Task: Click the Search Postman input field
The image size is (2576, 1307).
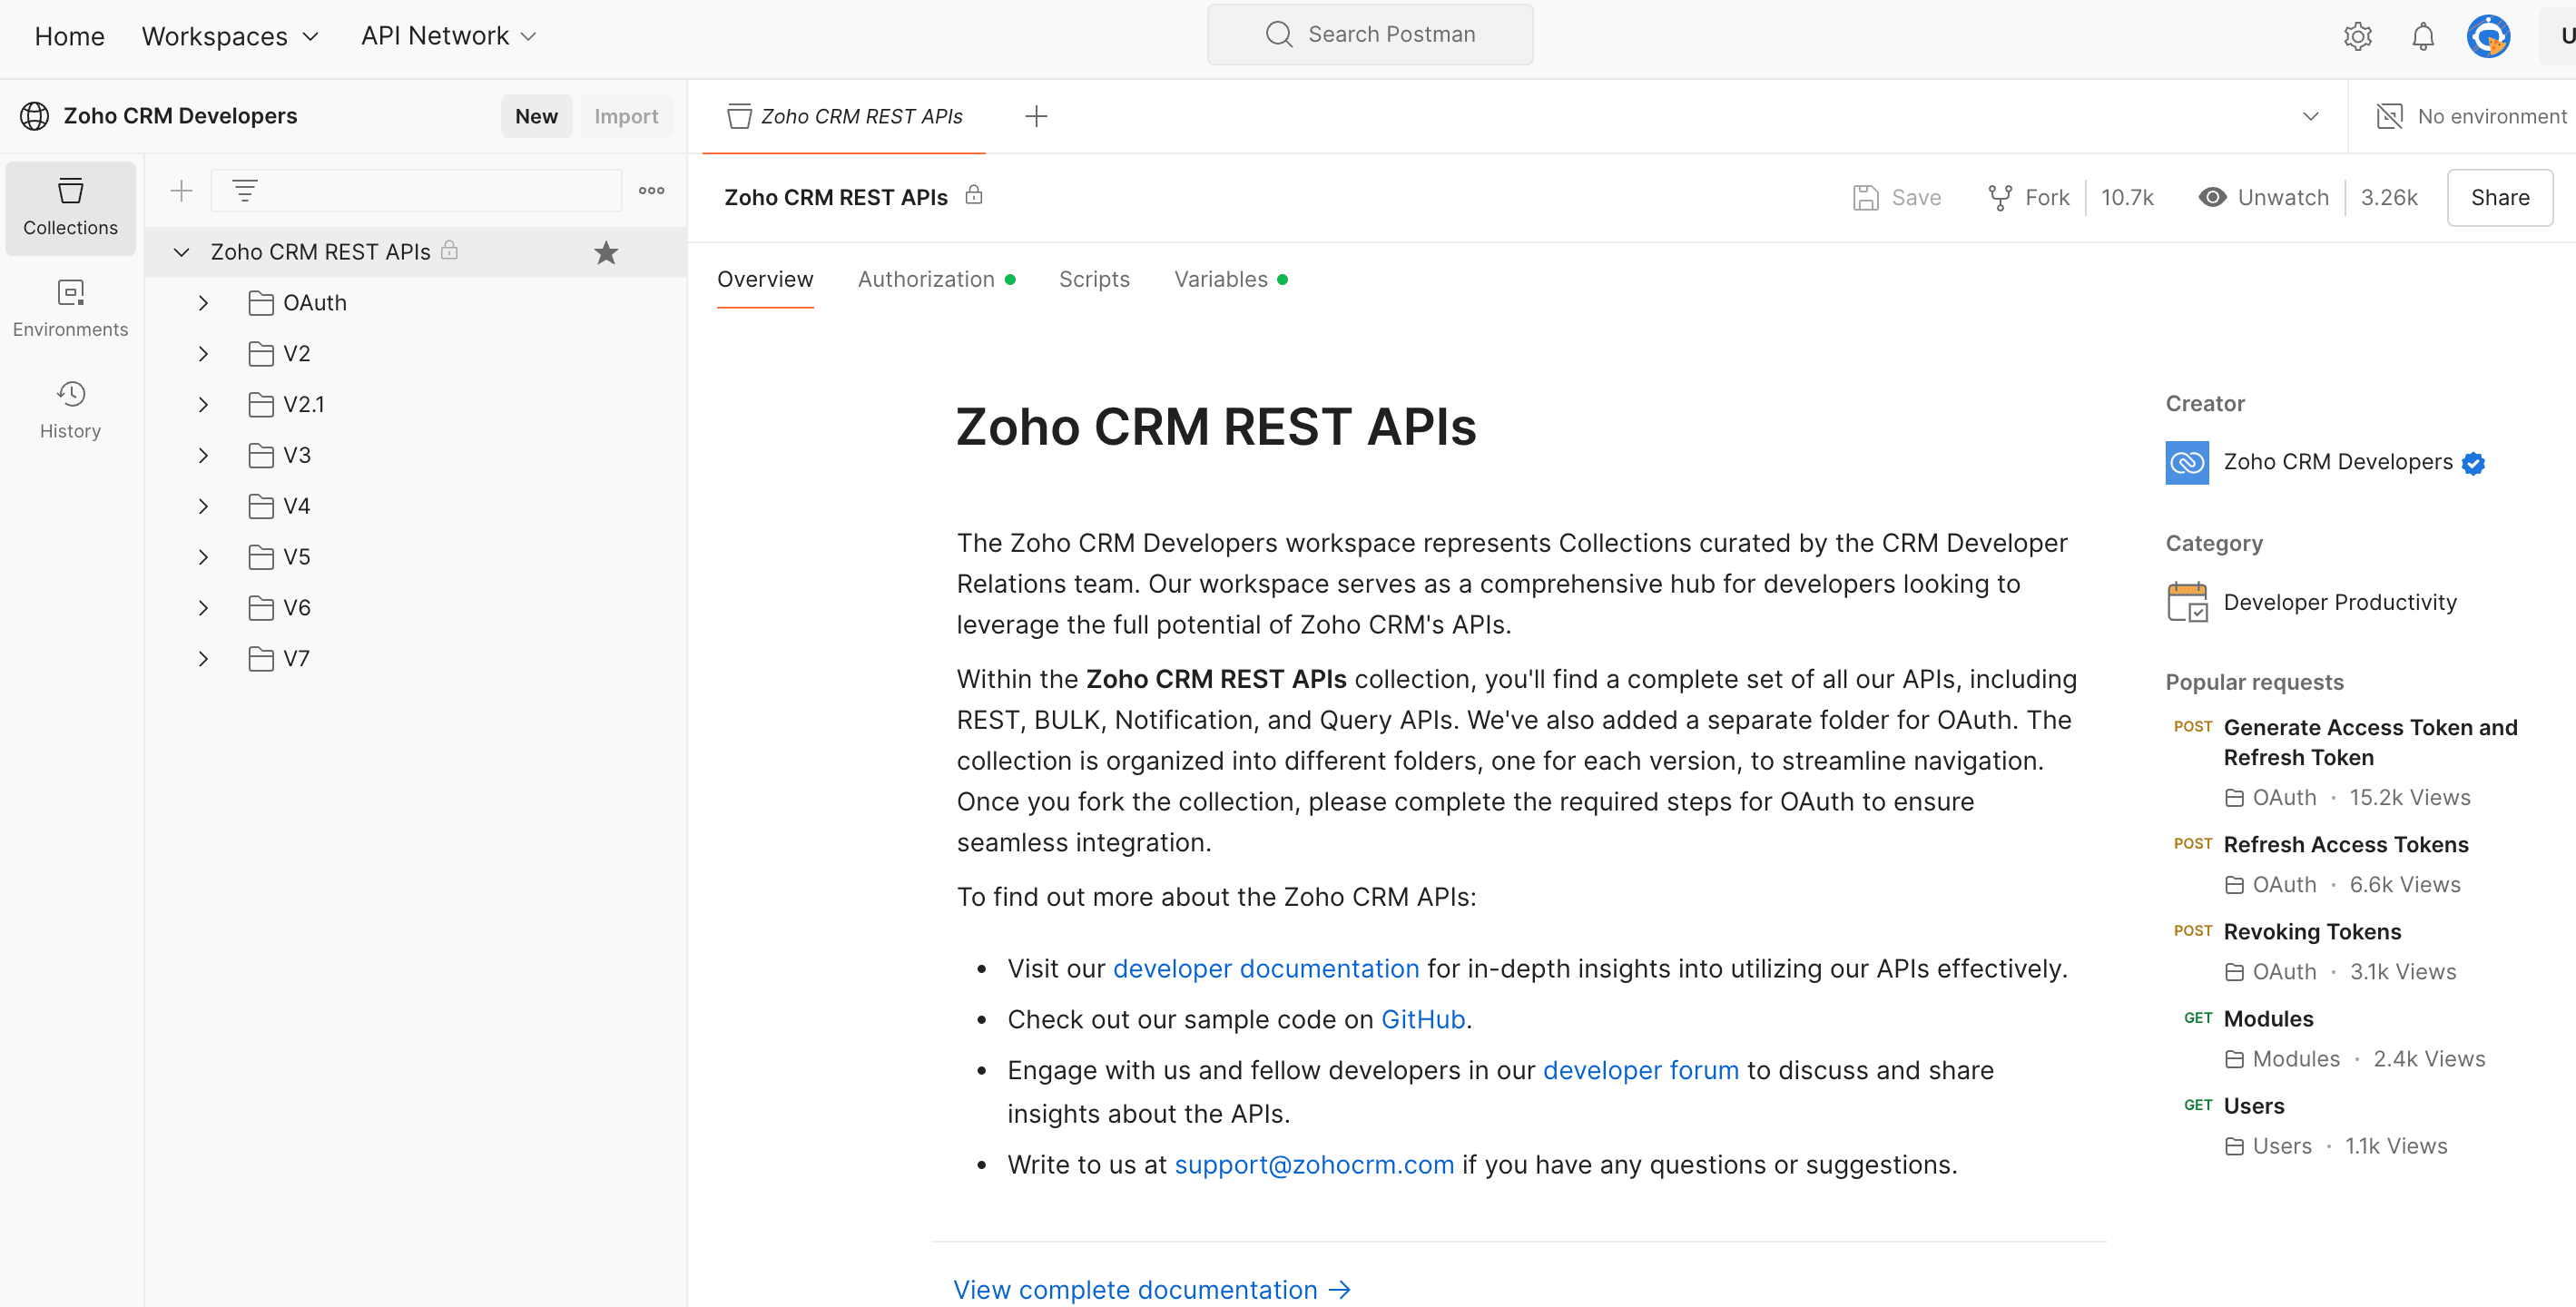Action: tap(1370, 35)
